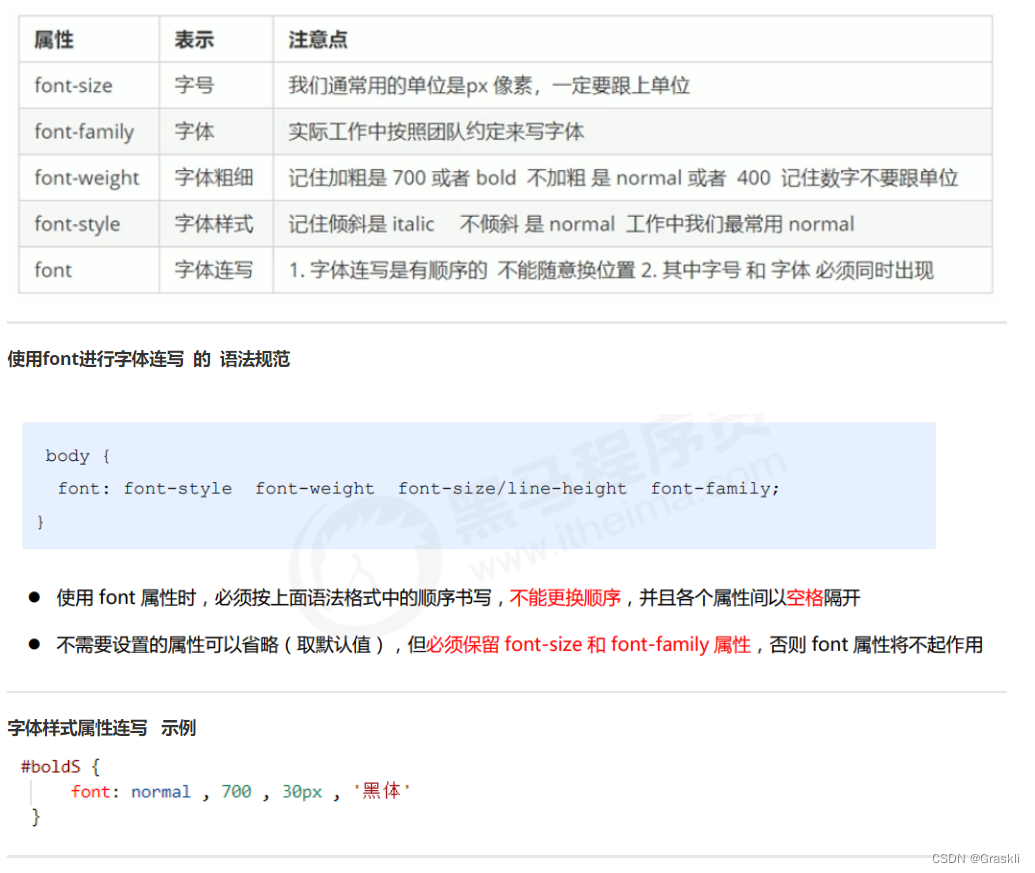Click the #boldS selector in the code example
Image resolution: width=1035 pixels, height=873 pixels.
pos(51,766)
